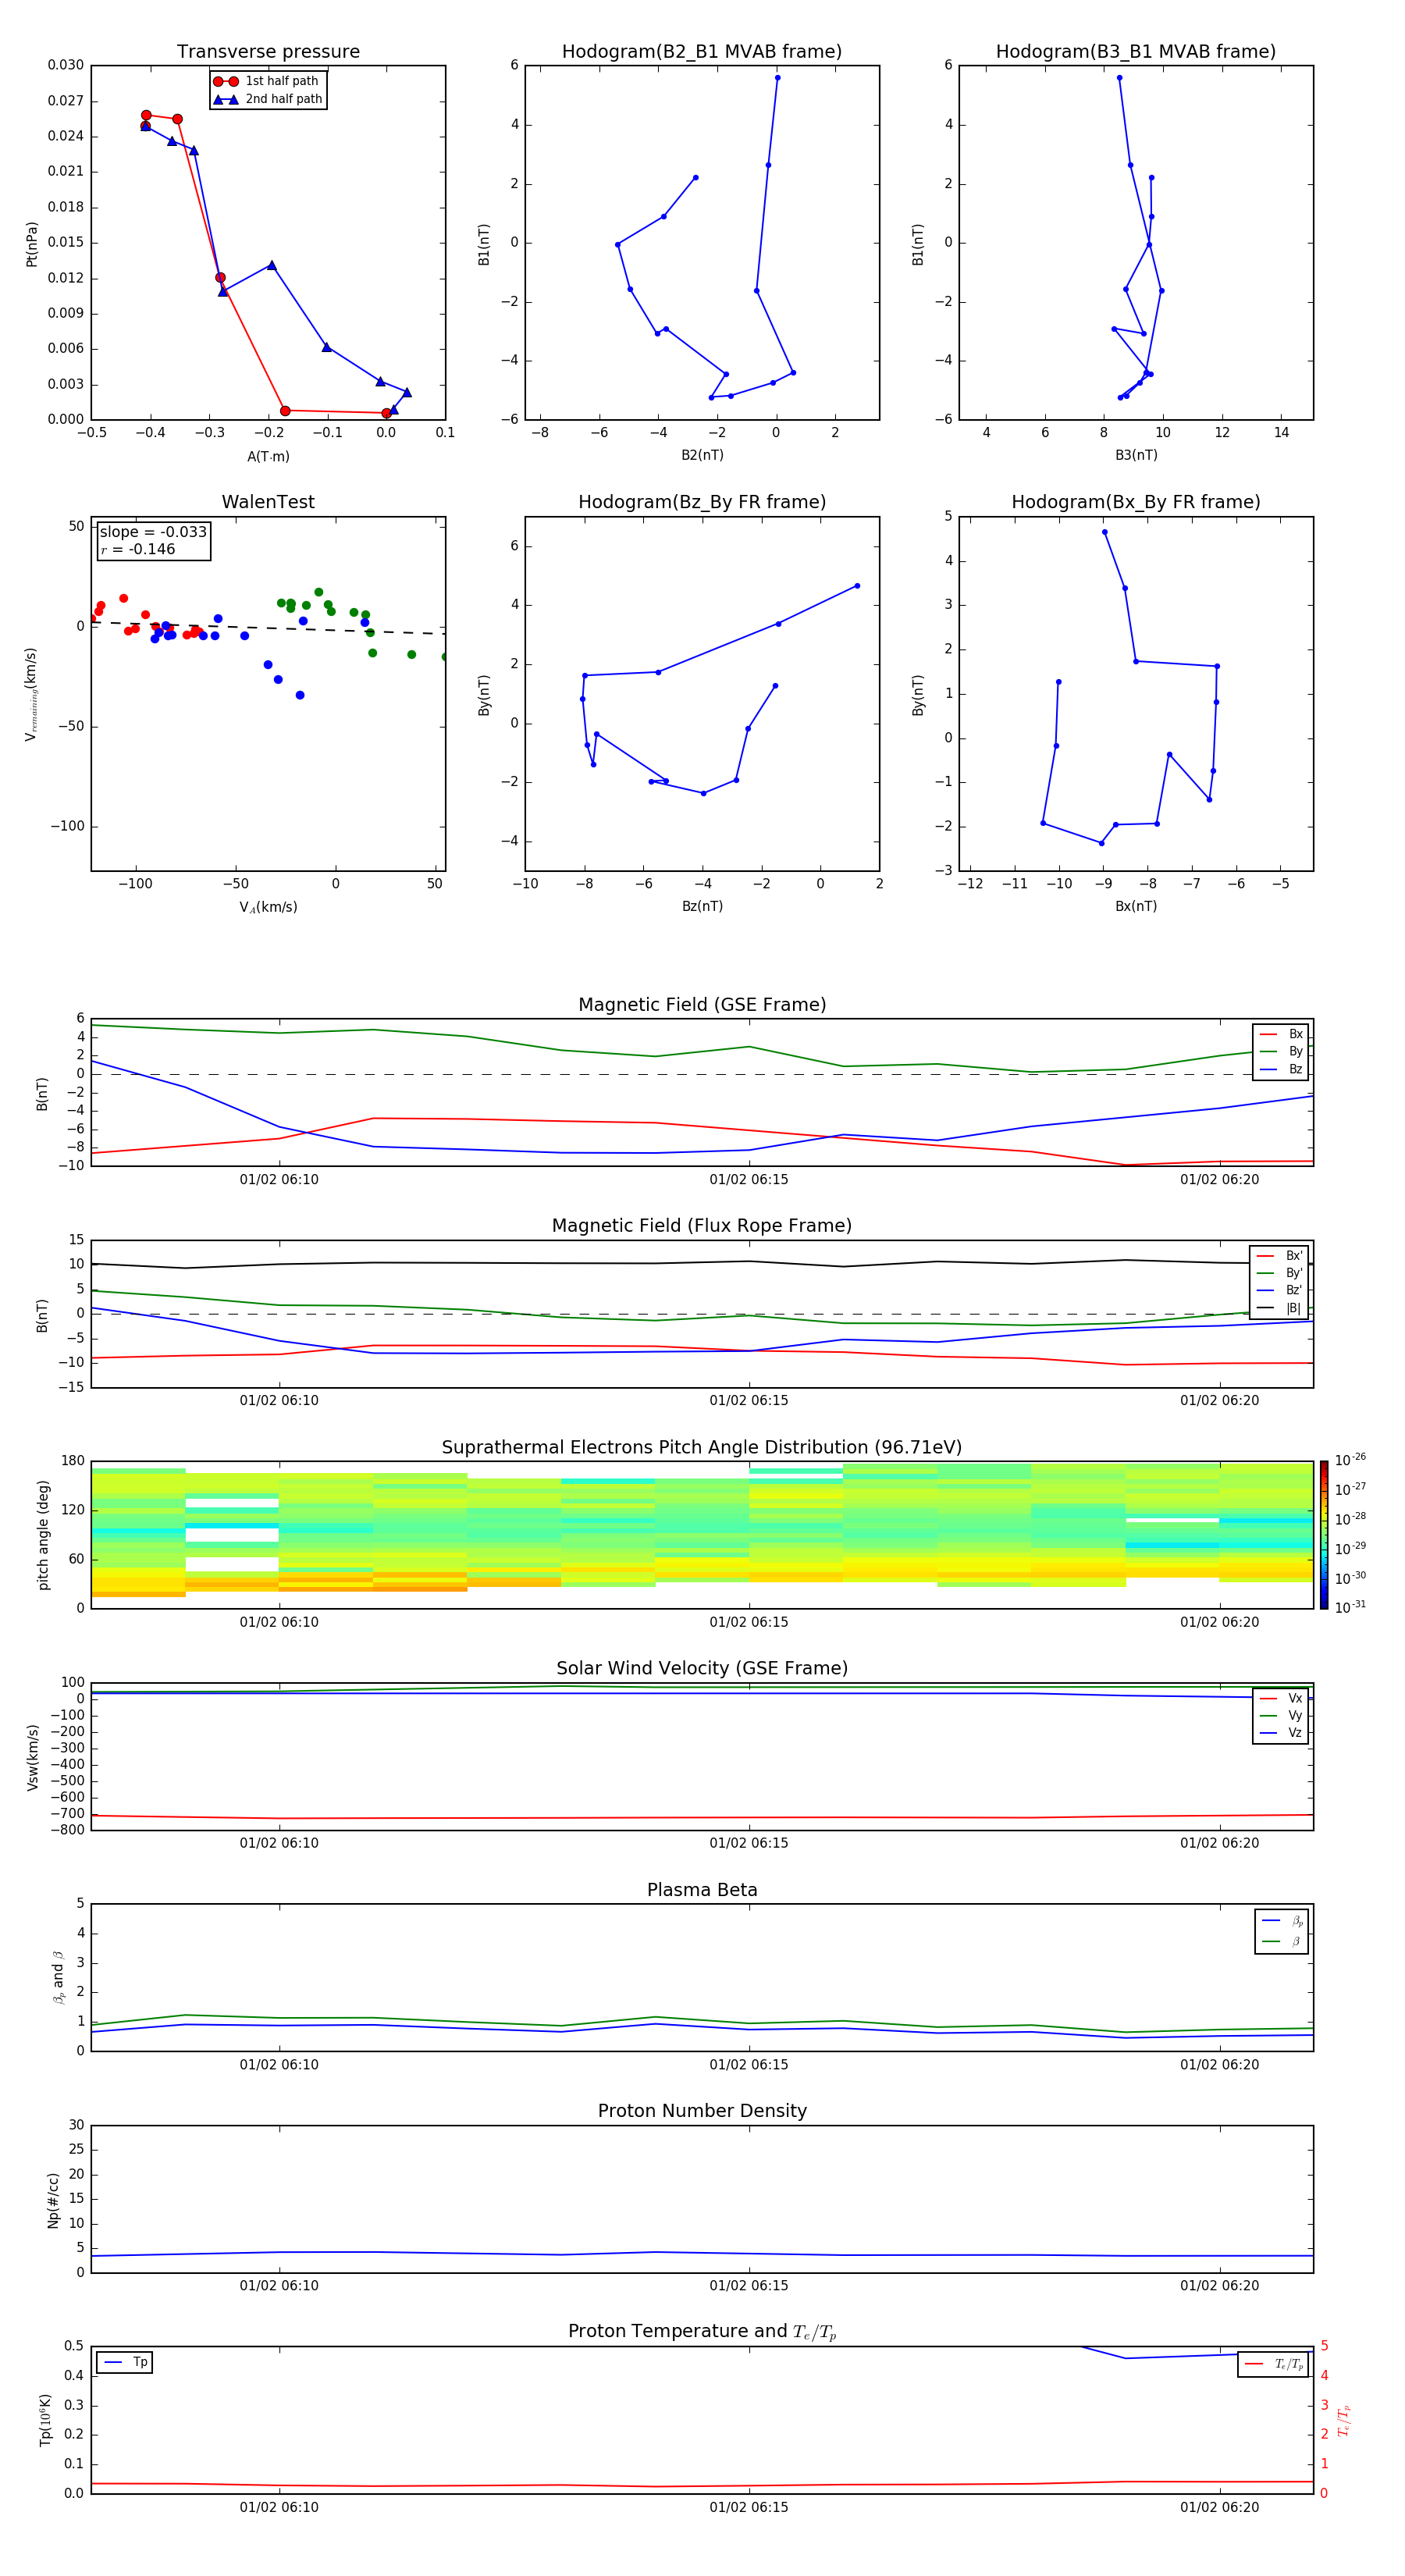The width and height of the screenshot is (1405, 2576).
Task: Select Bz' in Flux Rope legend
Action: coord(1280,1291)
